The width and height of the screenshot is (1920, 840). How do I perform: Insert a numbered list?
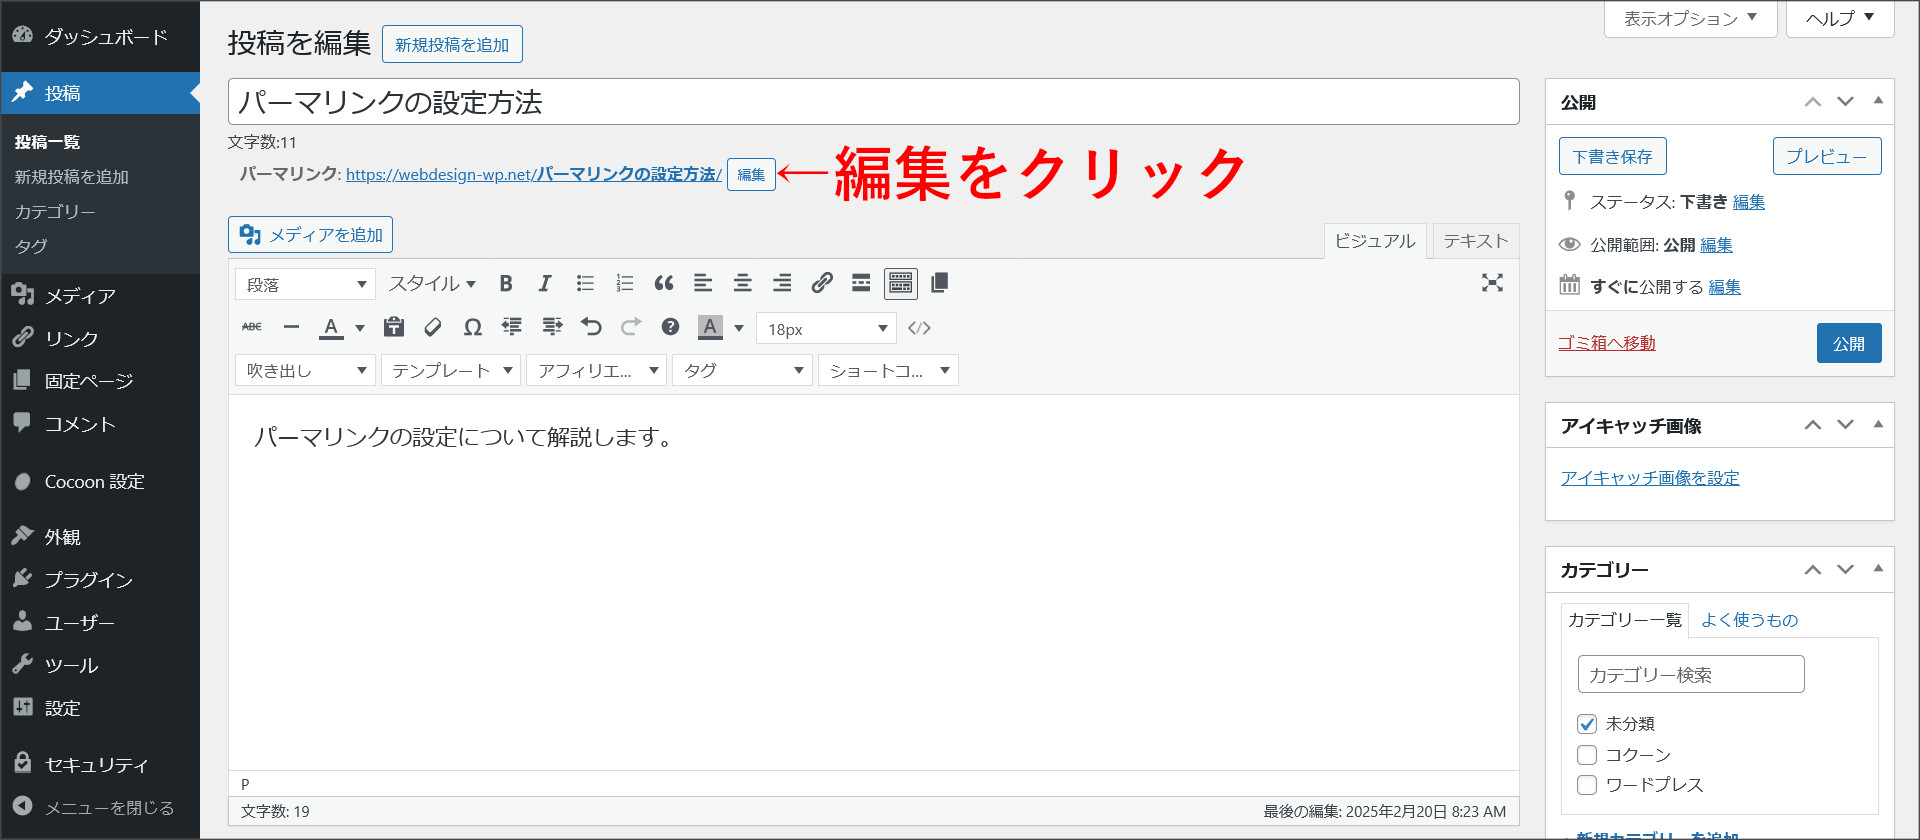[x=625, y=284]
